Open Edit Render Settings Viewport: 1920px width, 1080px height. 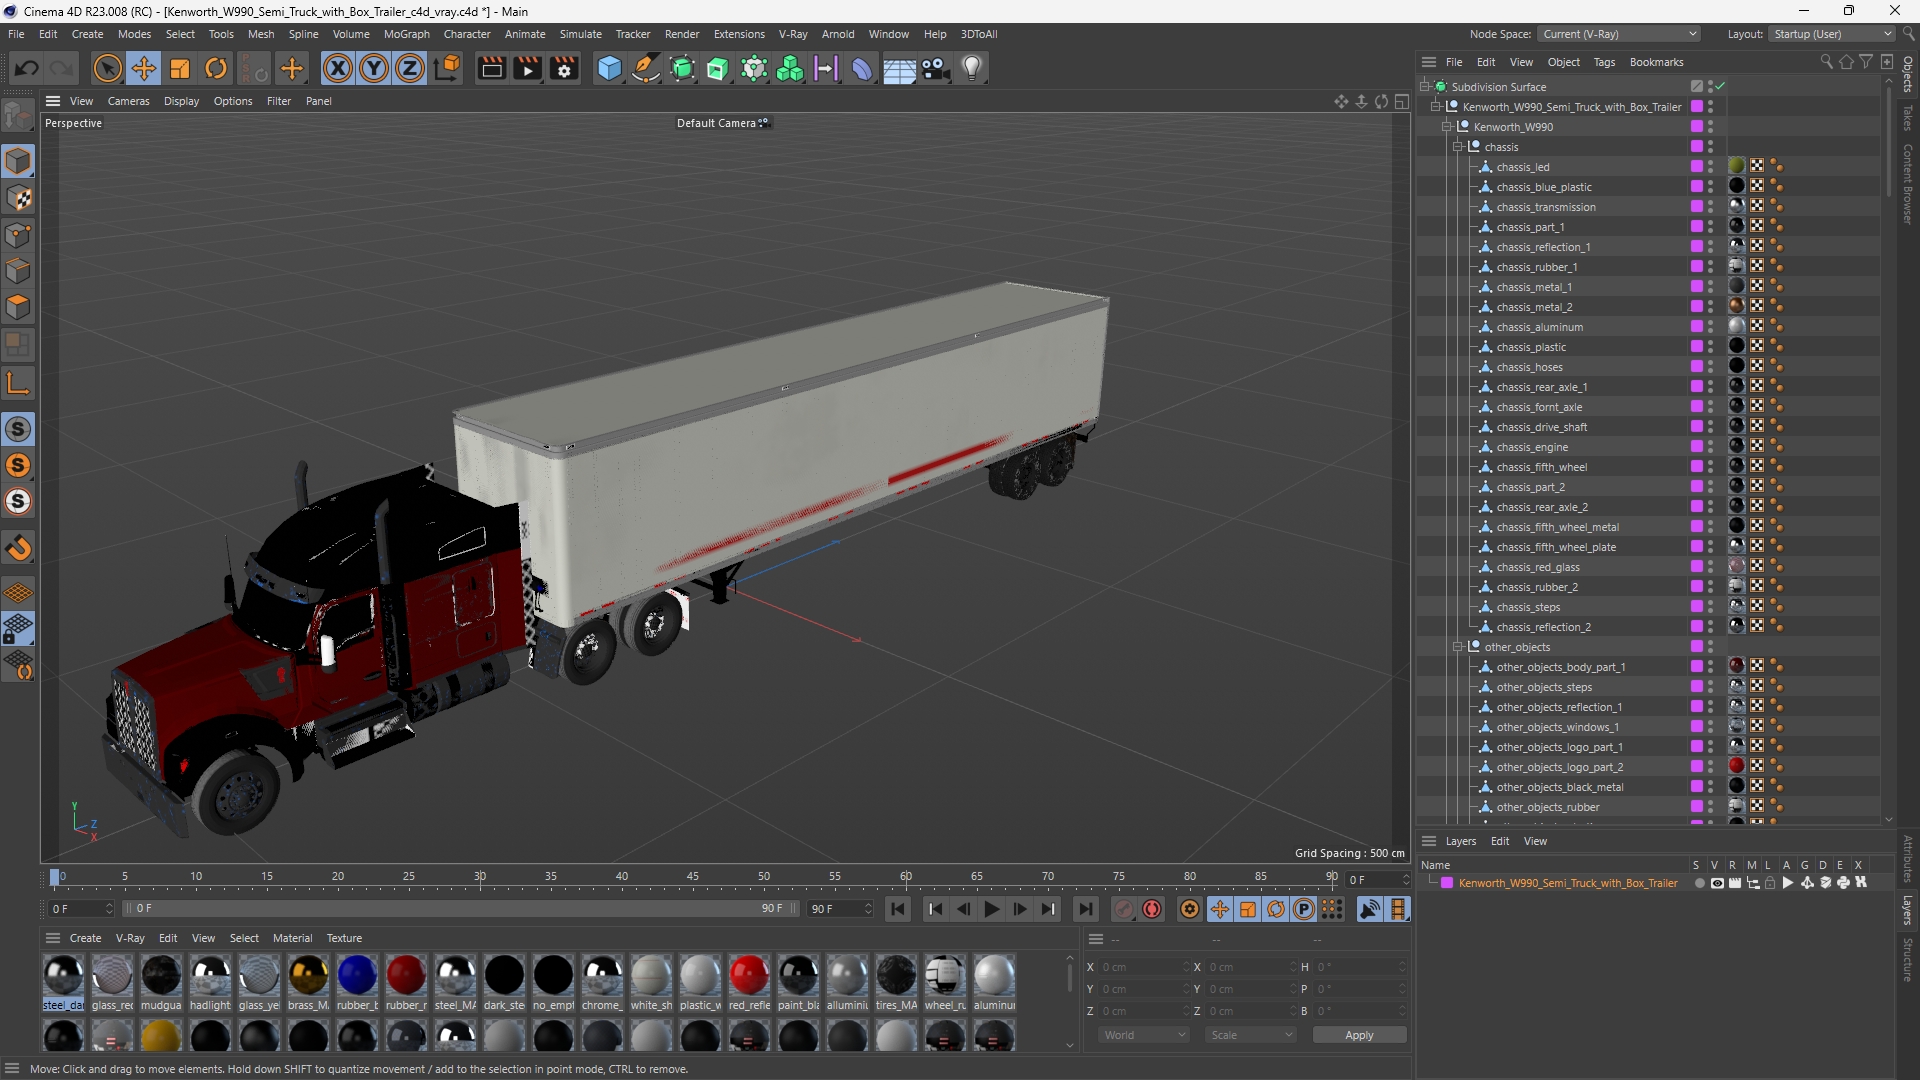[x=565, y=68]
